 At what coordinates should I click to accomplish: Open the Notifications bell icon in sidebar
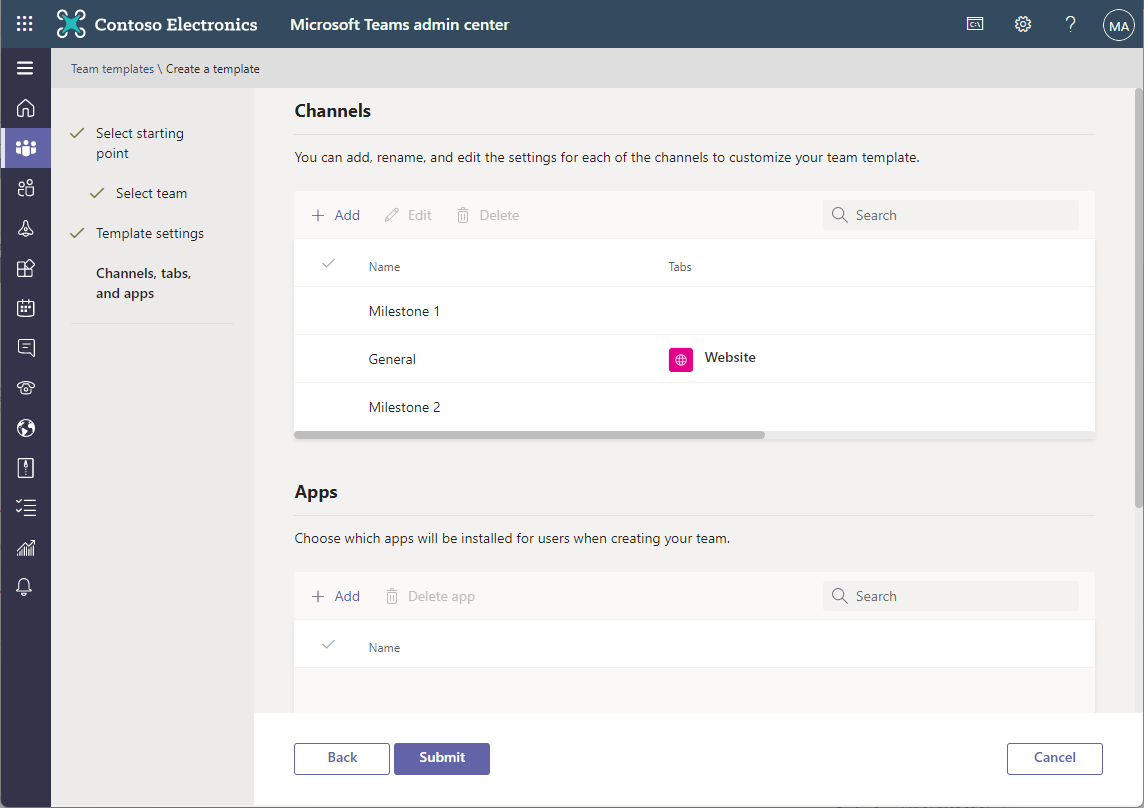click(x=26, y=587)
